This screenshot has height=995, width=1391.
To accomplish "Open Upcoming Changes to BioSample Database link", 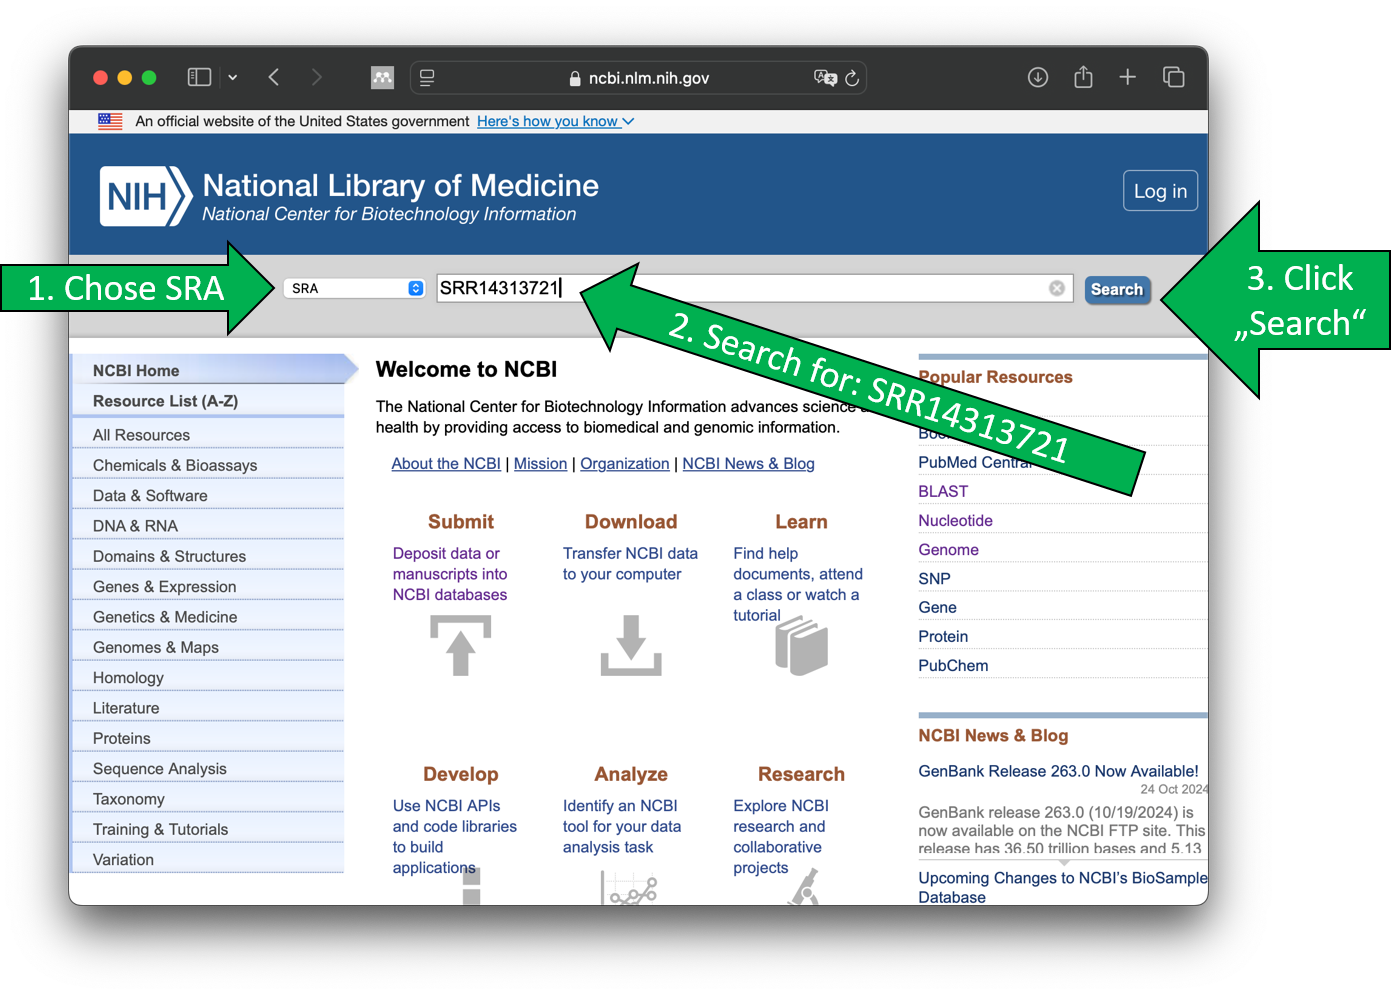I will [1063, 887].
